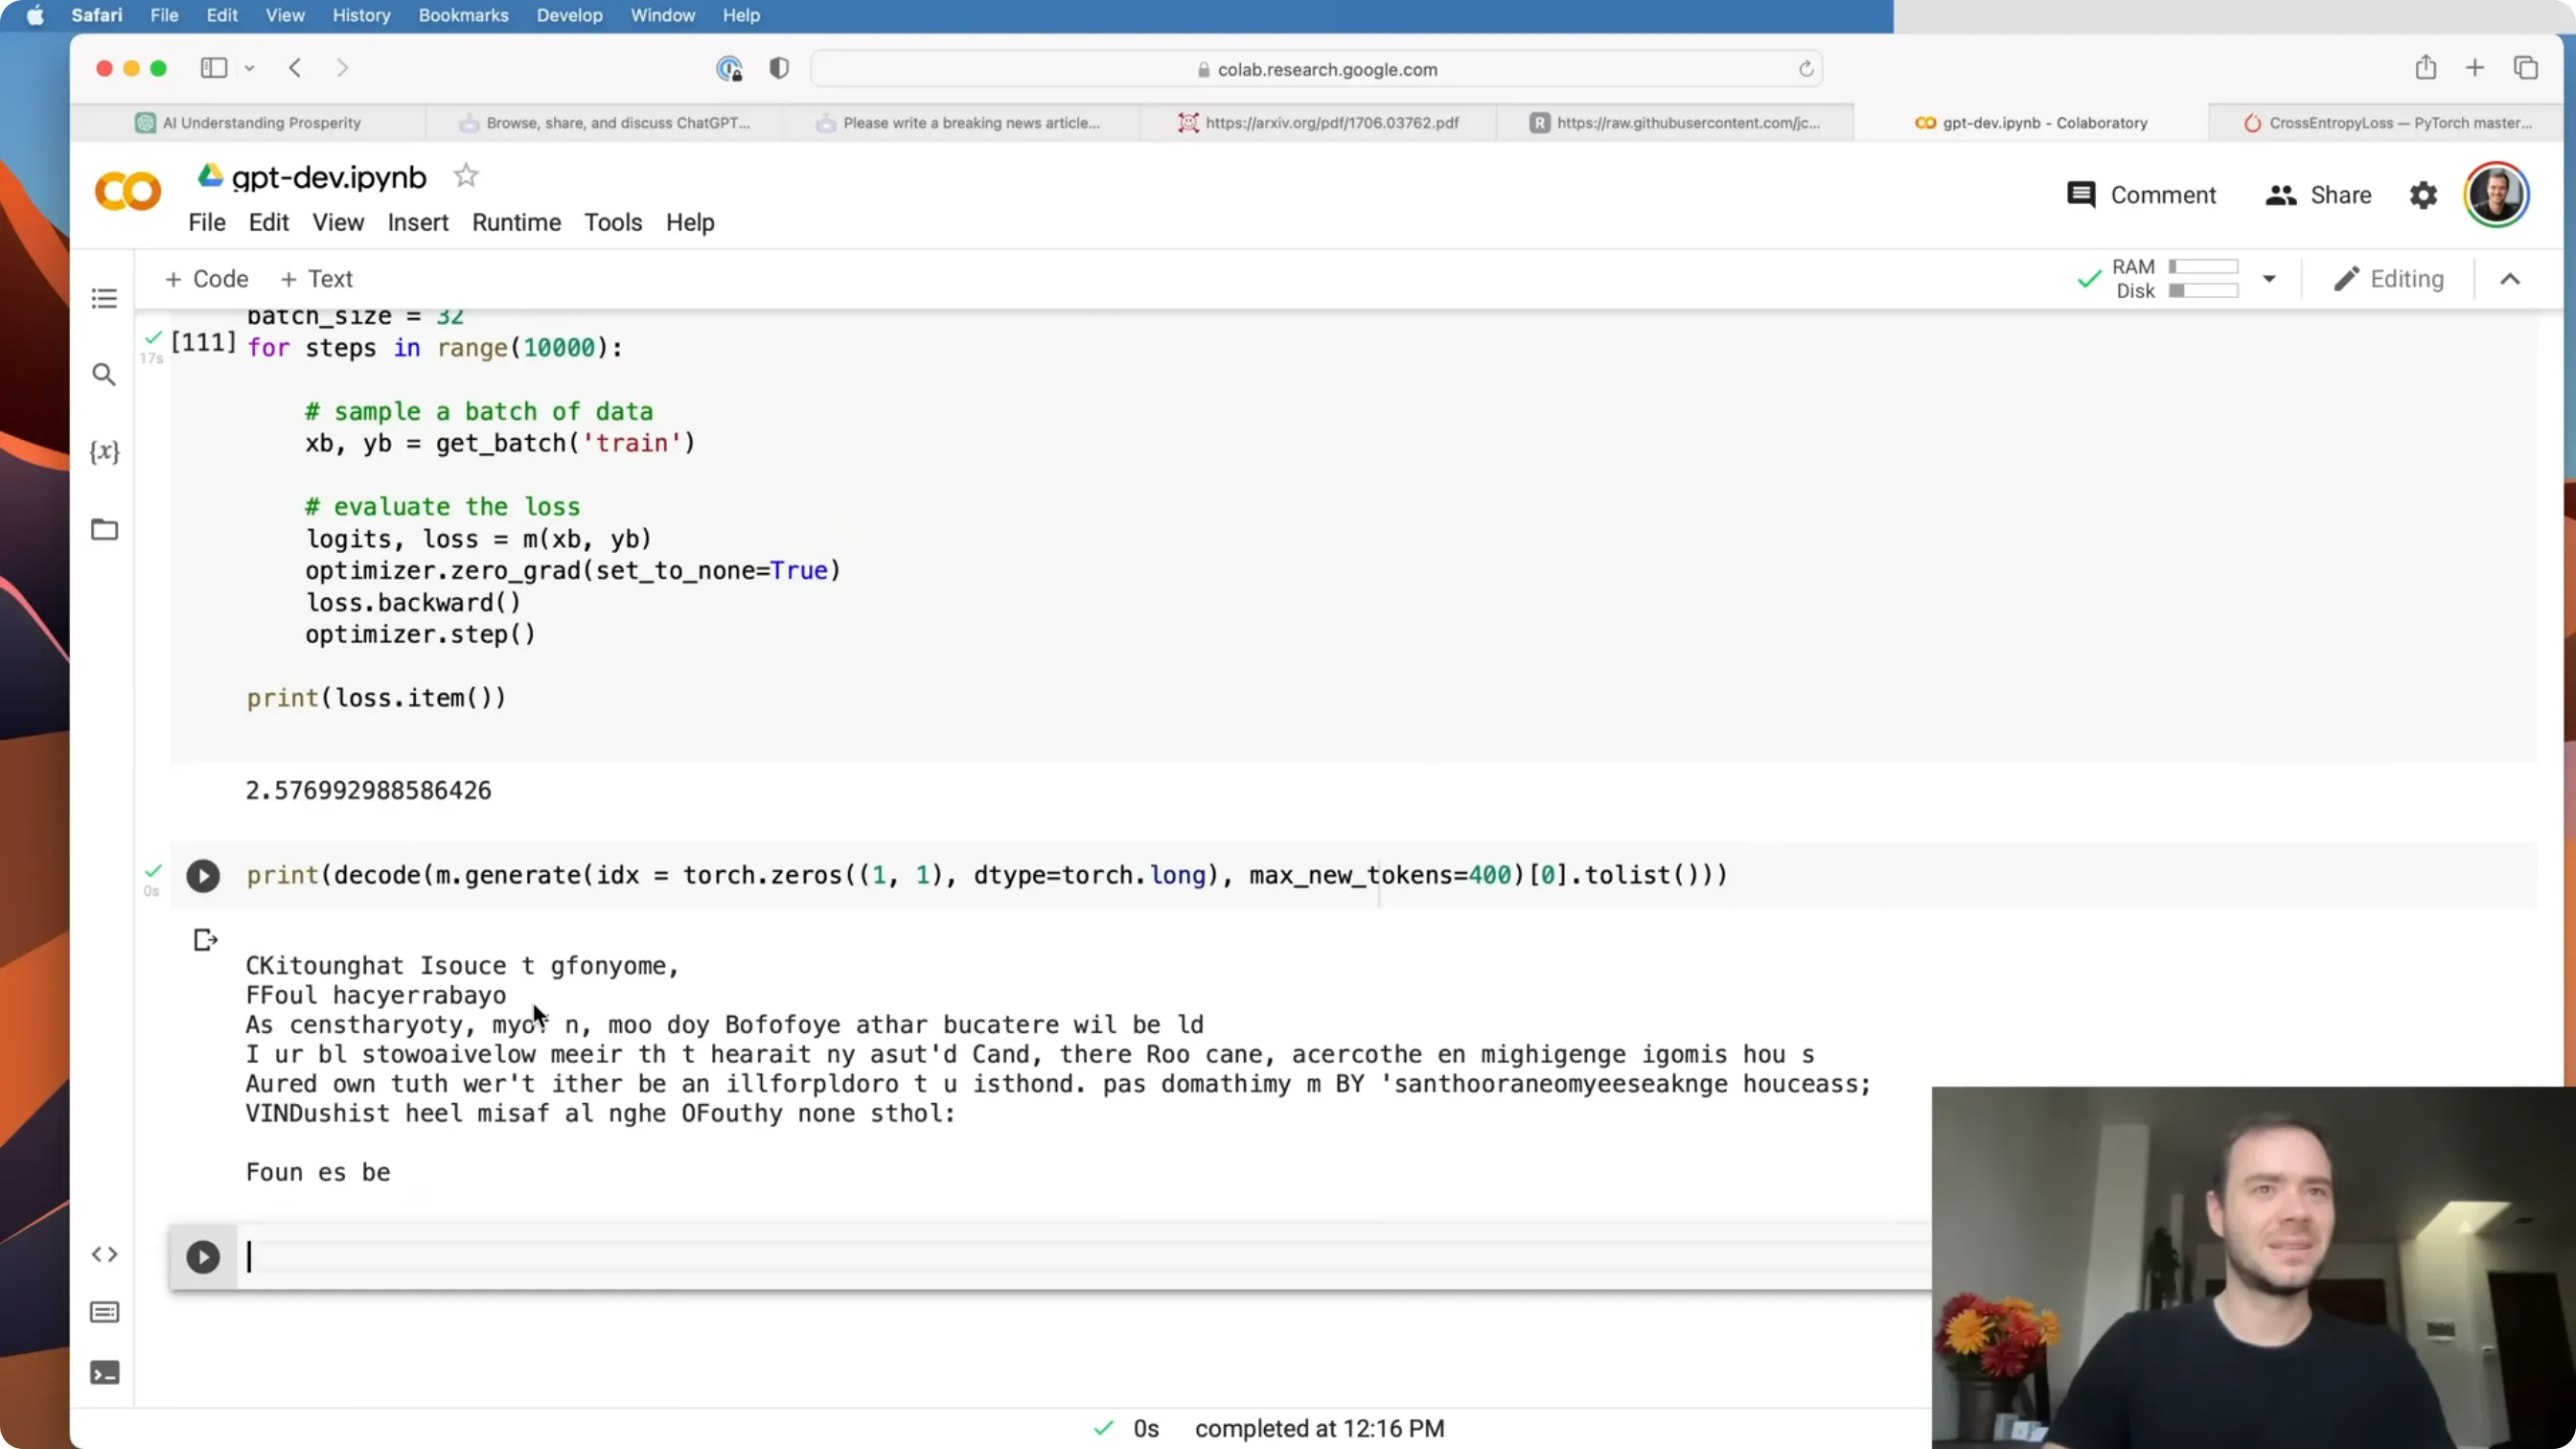Screen dimensions: 2576x1449
Task: Click the colab.research.google.com address bar
Action: point(1316,69)
